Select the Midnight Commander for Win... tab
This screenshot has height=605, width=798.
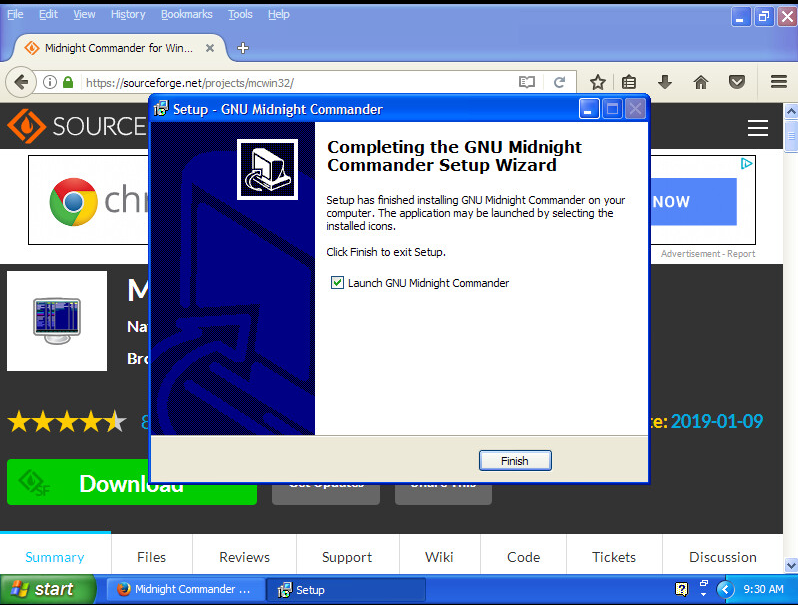click(x=119, y=48)
